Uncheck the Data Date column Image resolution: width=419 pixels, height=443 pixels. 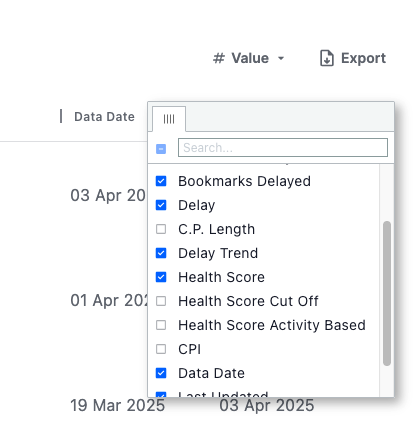161,373
